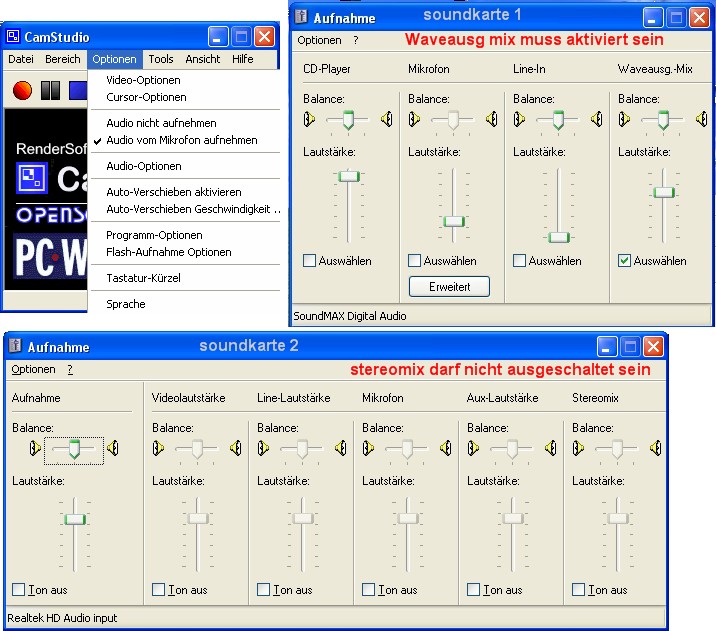Uncheck Waveausg.-Mix Auswählen checkbox
This screenshot has height=631, width=716.
pos(624,261)
